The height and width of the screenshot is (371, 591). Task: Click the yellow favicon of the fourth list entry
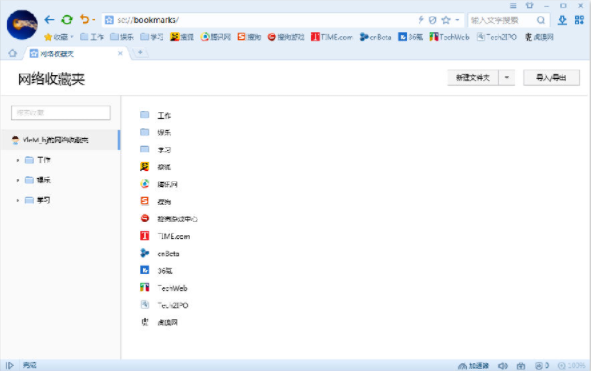[144, 166]
